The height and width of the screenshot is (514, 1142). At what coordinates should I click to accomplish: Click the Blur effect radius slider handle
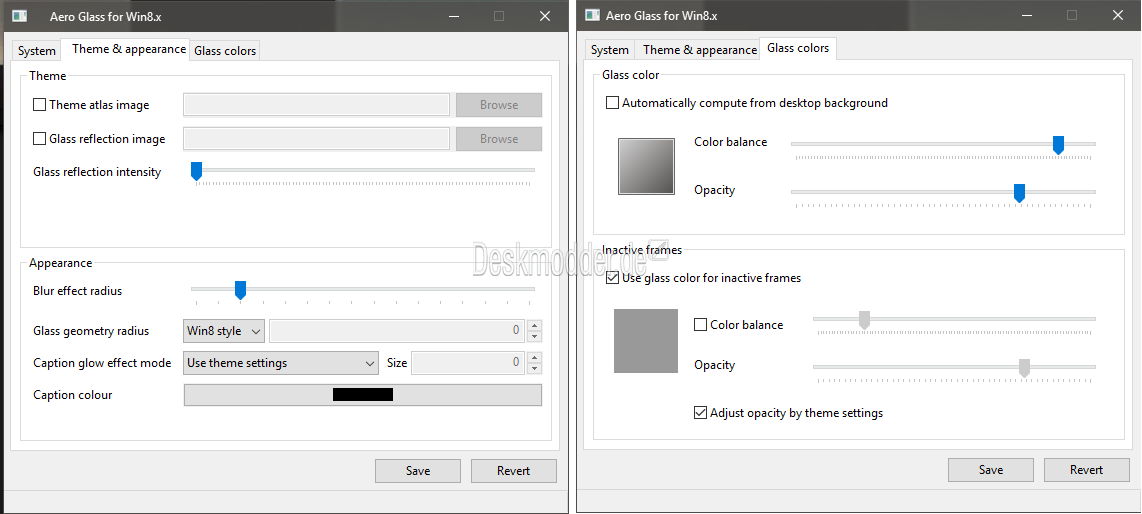240,290
